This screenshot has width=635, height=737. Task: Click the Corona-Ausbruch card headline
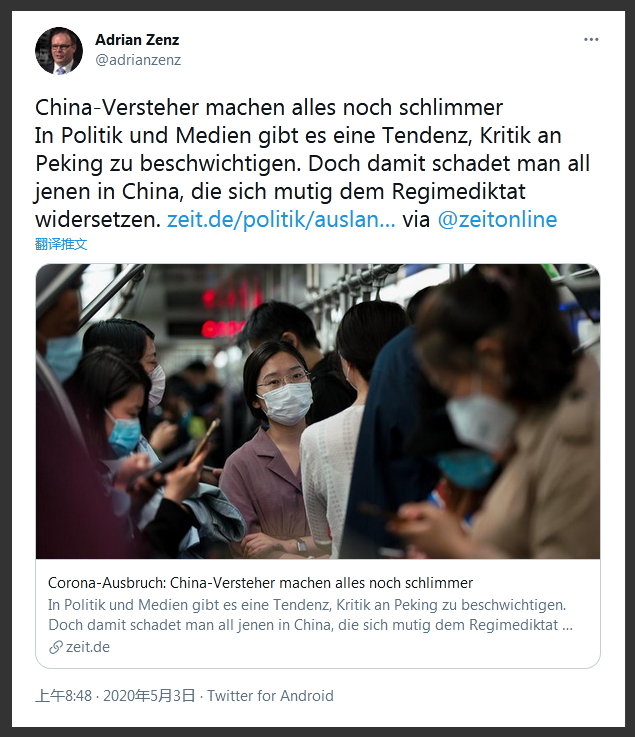260,583
